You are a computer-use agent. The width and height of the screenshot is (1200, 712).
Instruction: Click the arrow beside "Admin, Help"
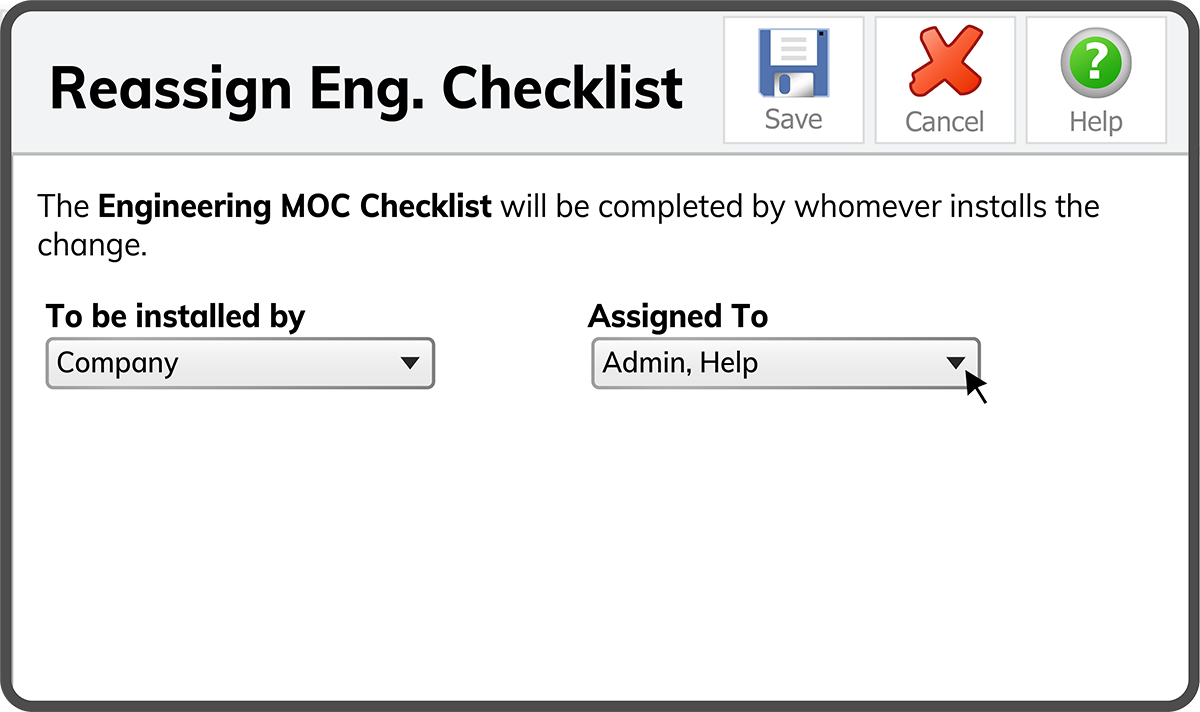[x=956, y=363]
